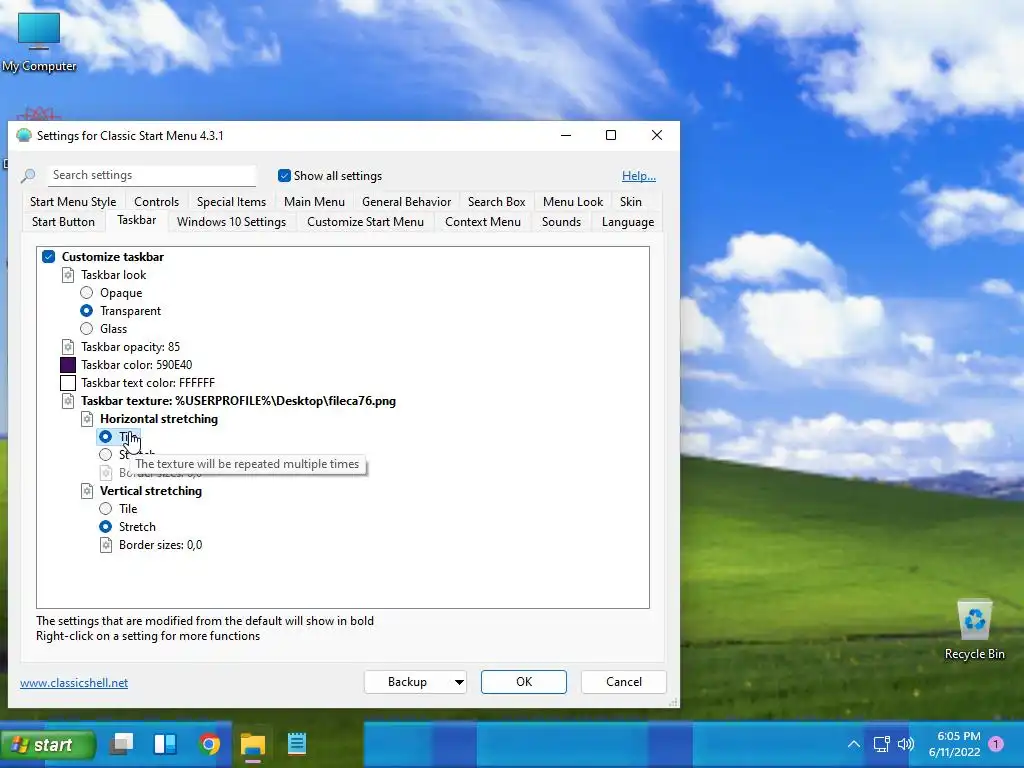
Task: Open Task View in the taskbar
Action: 121,744
